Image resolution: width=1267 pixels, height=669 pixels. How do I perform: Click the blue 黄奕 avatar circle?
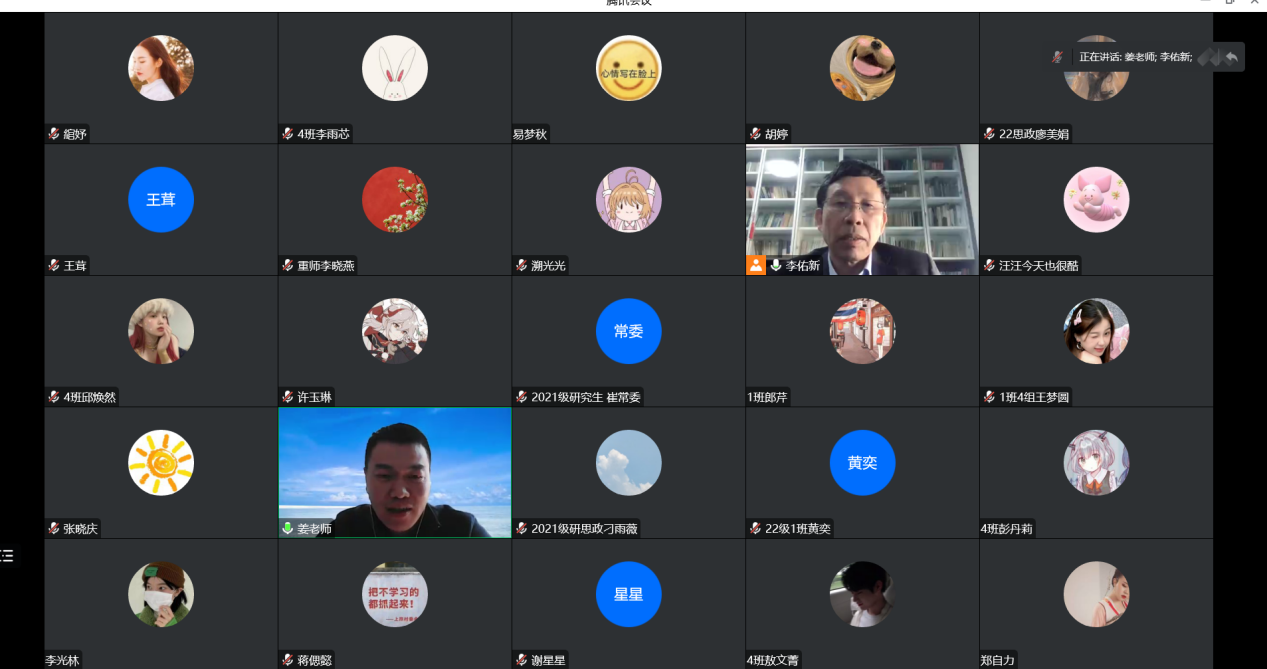click(862, 462)
